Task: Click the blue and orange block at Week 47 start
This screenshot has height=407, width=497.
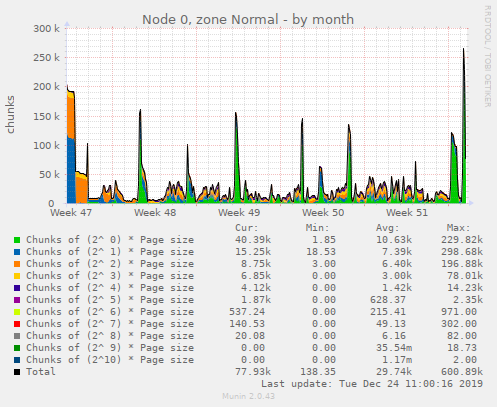Action: 71,145
